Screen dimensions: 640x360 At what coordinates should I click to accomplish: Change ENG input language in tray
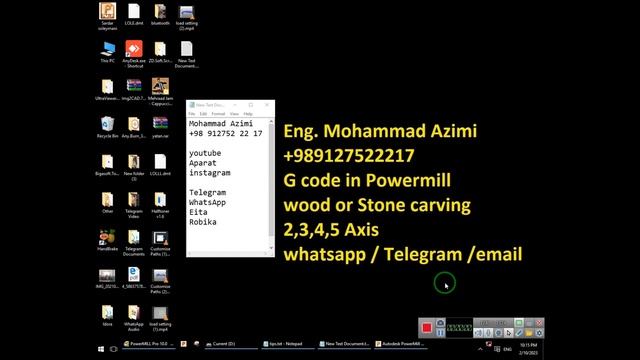click(x=507, y=349)
